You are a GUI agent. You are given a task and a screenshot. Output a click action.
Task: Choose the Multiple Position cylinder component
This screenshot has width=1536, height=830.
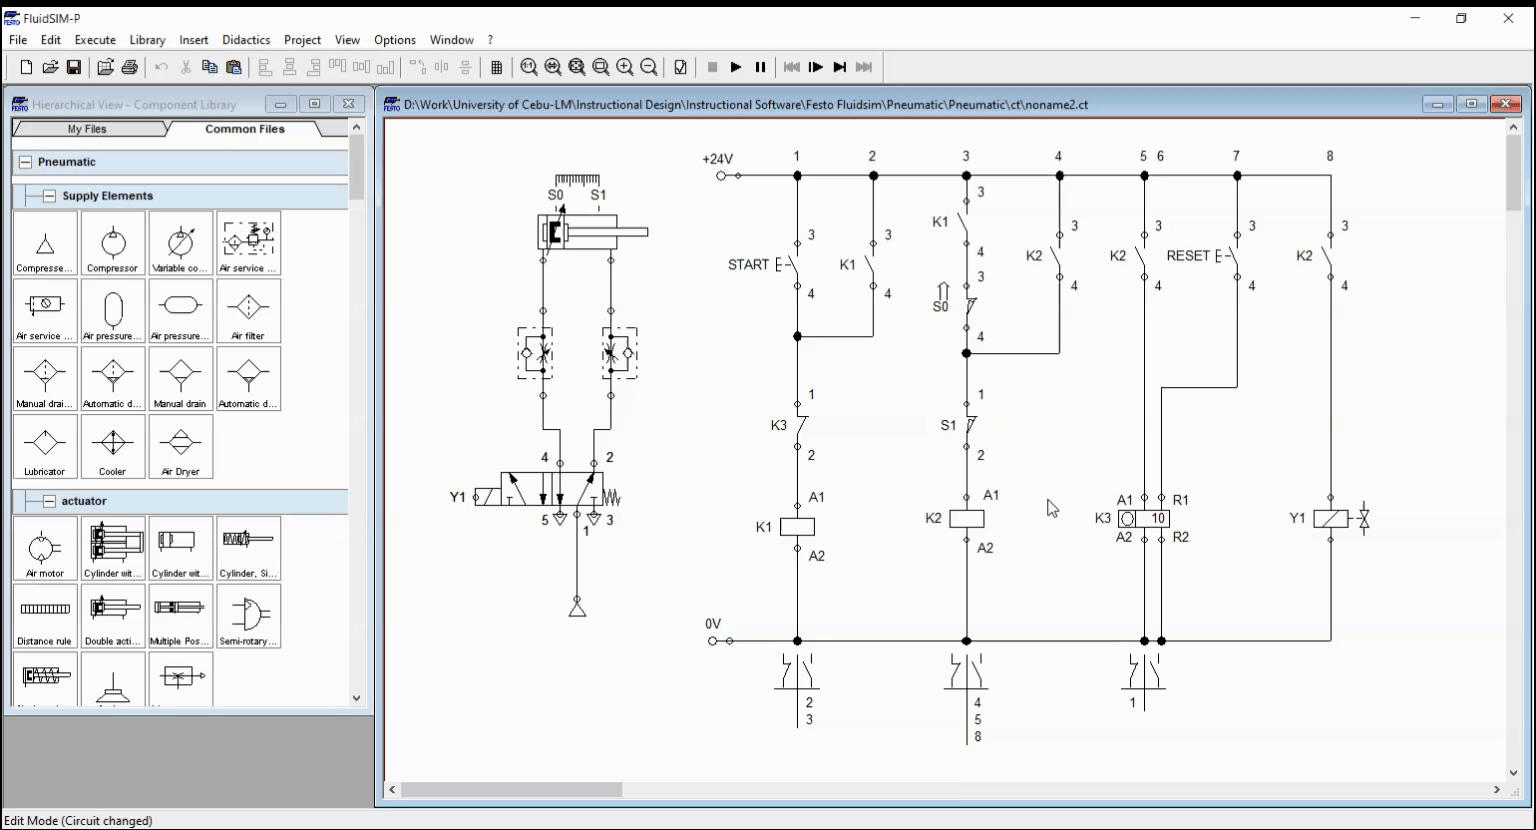(181, 616)
